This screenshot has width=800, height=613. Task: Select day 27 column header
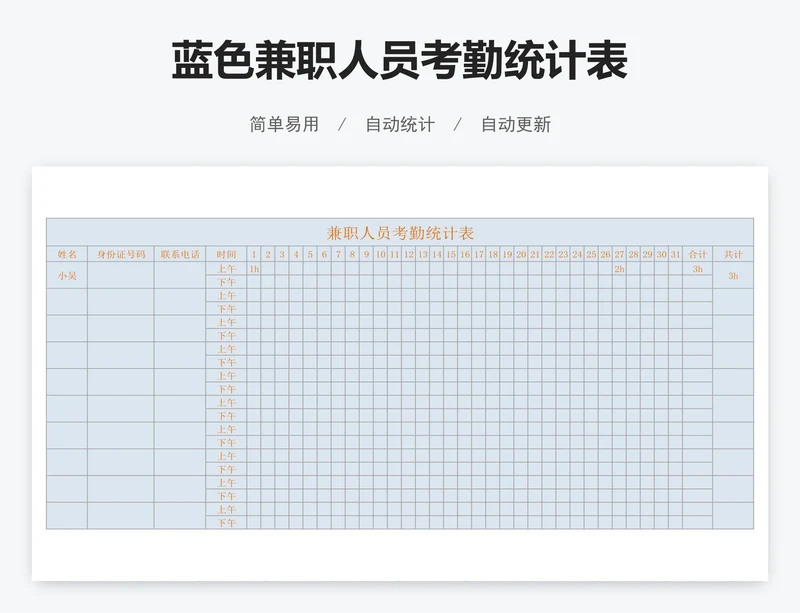click(x=619, y=254)
